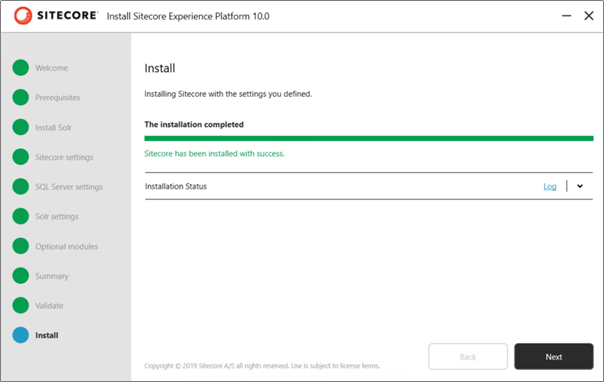
Task: Go to the Validate step label
Action: (49, 306)
